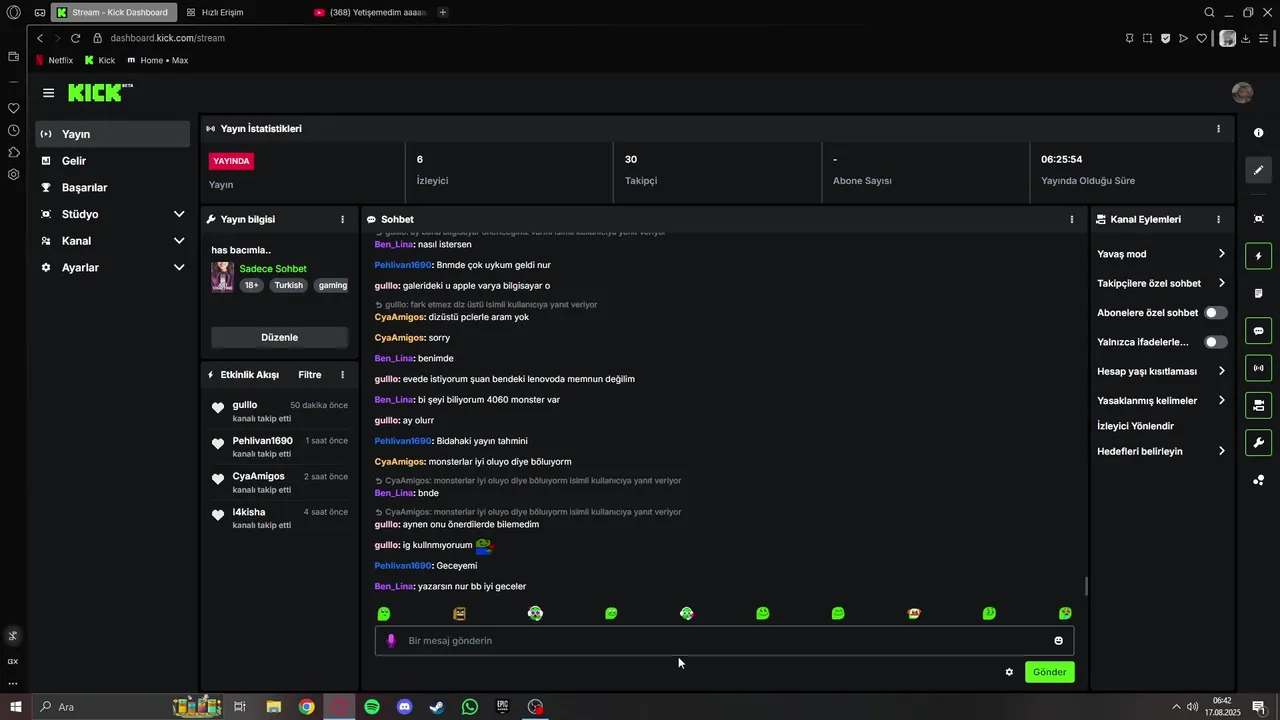Open chat settings gear next to Gönder
This screenshot has width=1280, height=720.
pyautogui.click(x=1009, y=672)
